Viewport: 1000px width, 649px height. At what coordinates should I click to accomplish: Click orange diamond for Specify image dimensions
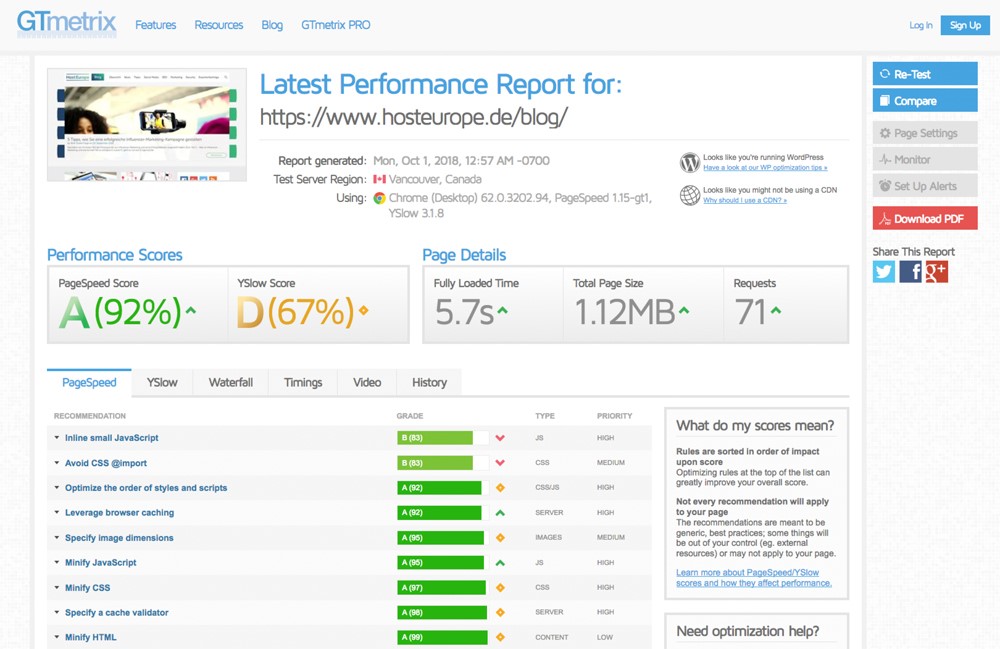pos(500,537)
